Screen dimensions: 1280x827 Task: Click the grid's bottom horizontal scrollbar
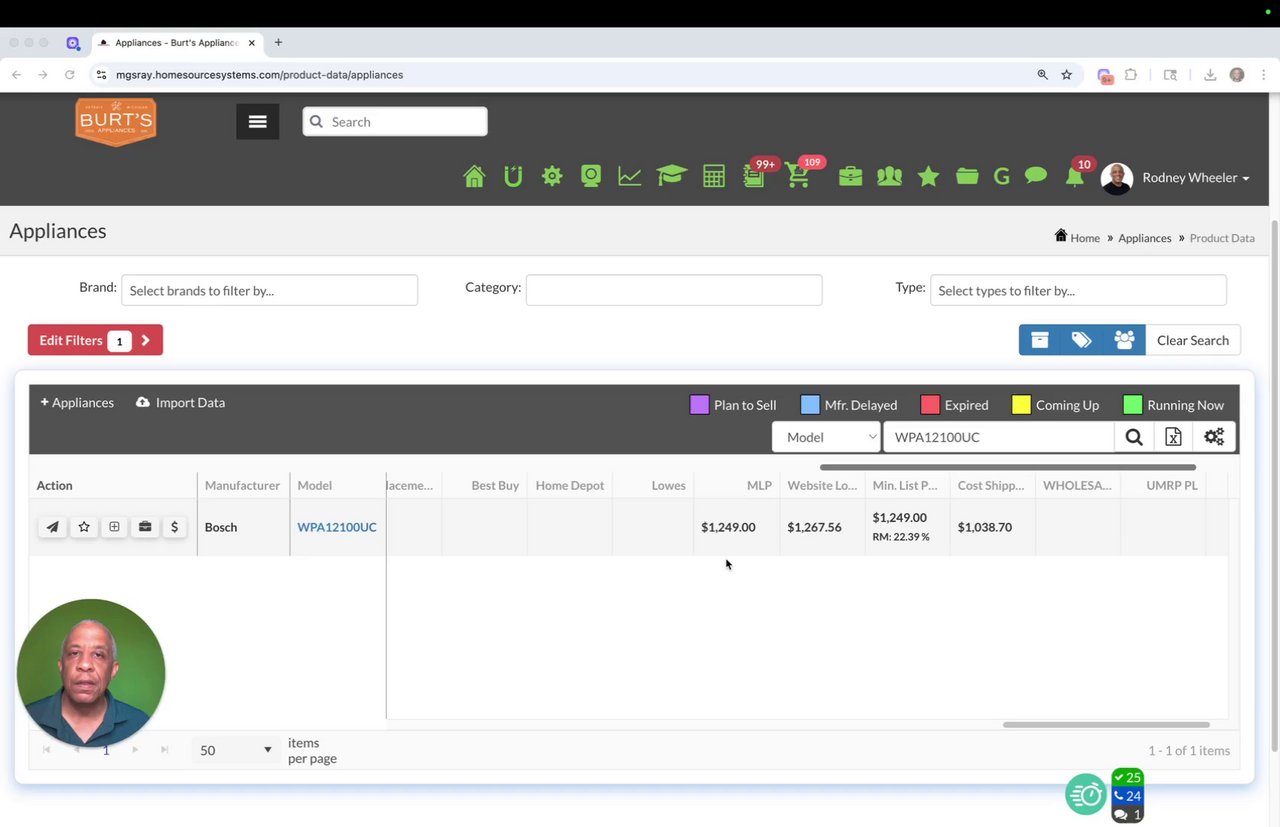[x=1106, y=725]
